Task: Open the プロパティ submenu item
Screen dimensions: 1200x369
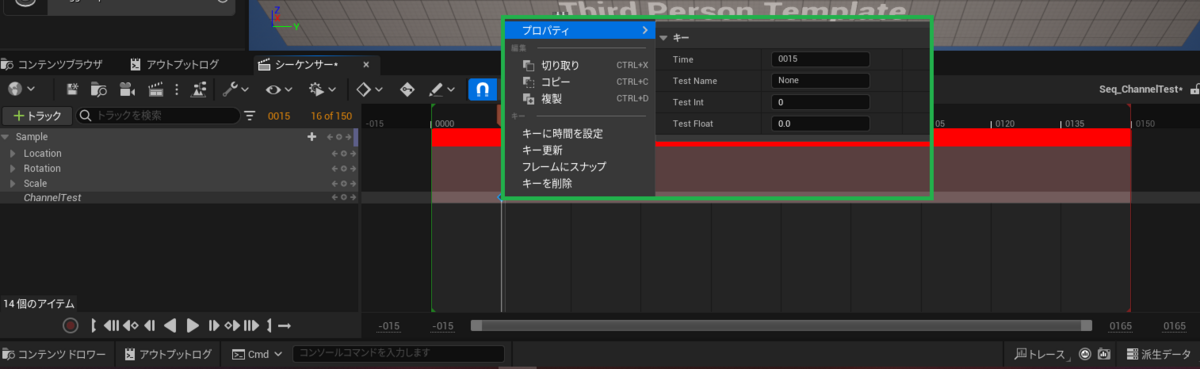Action: tap(580, 31)
